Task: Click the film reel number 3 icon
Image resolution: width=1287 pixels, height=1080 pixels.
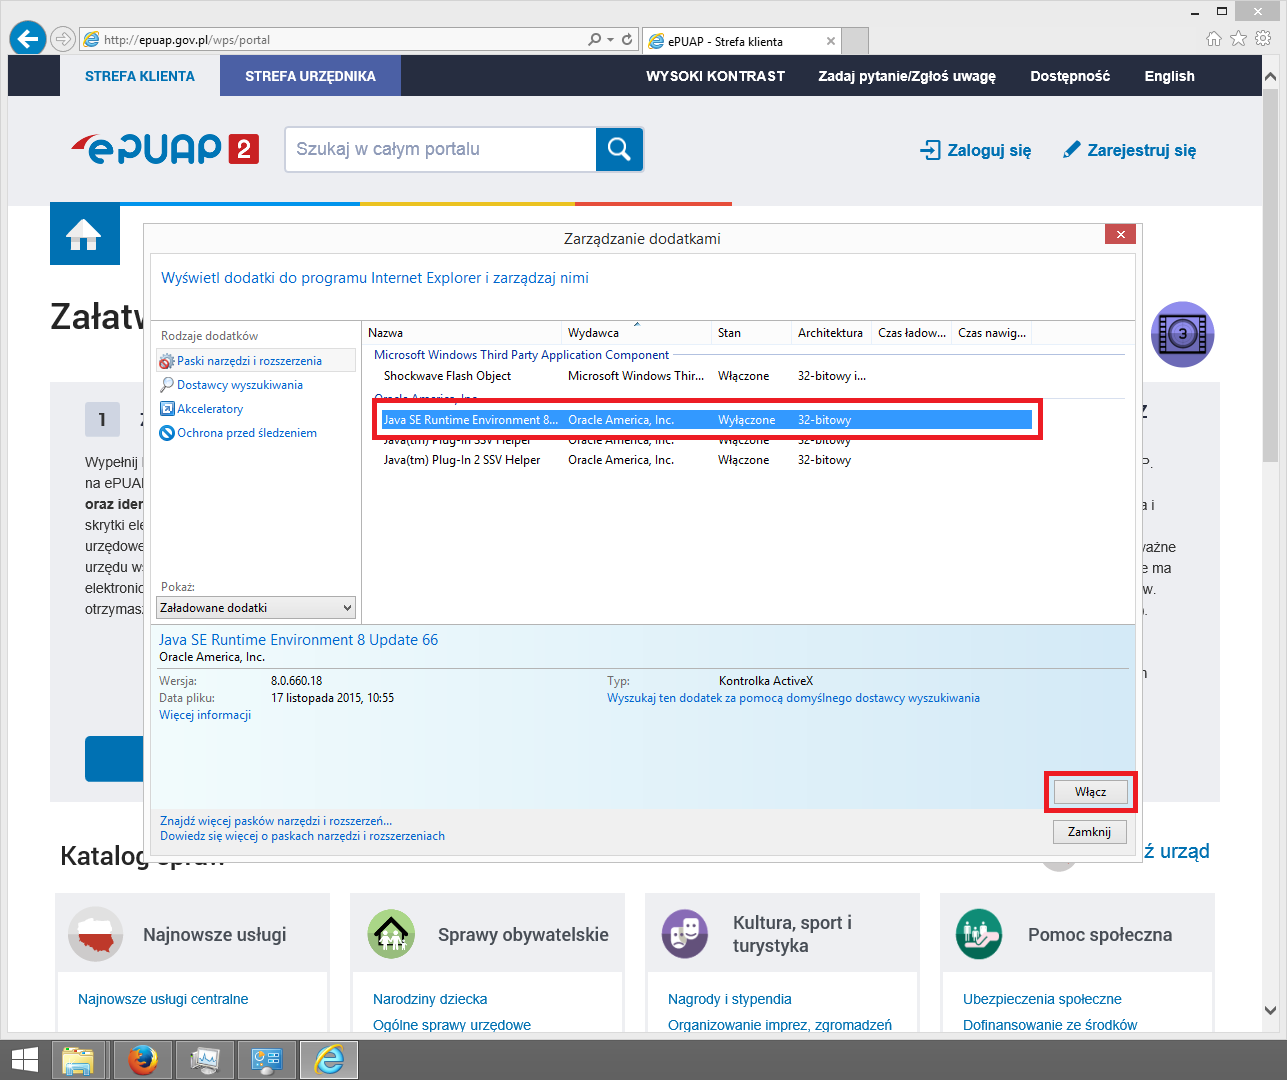Action: (x=1182, y=334)
